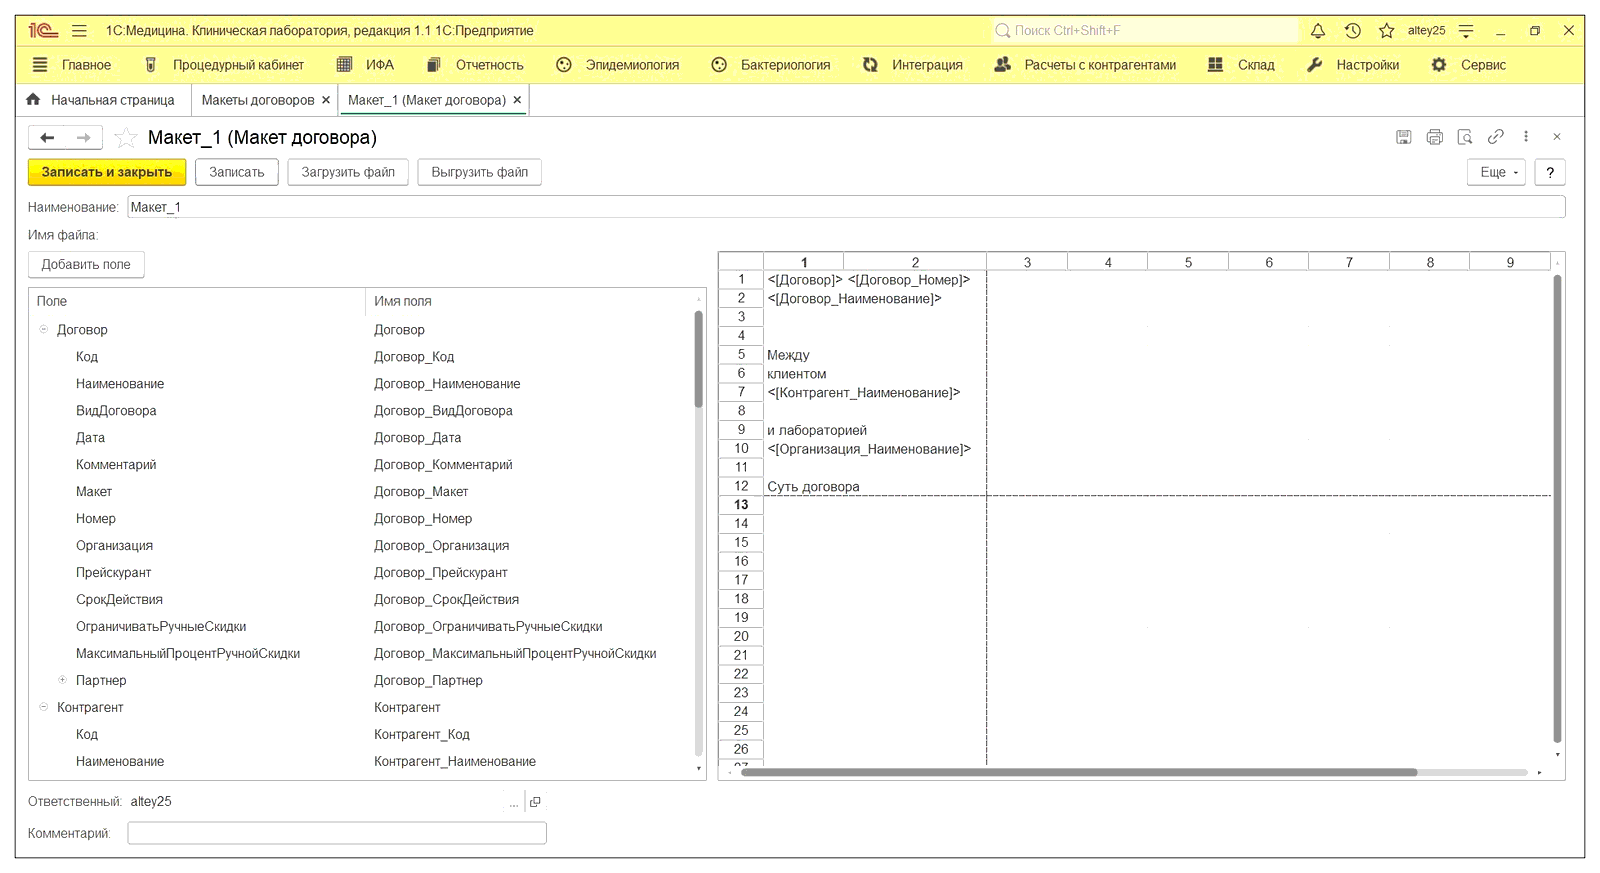Open history clock icon in title bar
This screenshot has height=873, width=1600.
[1352, 31]
